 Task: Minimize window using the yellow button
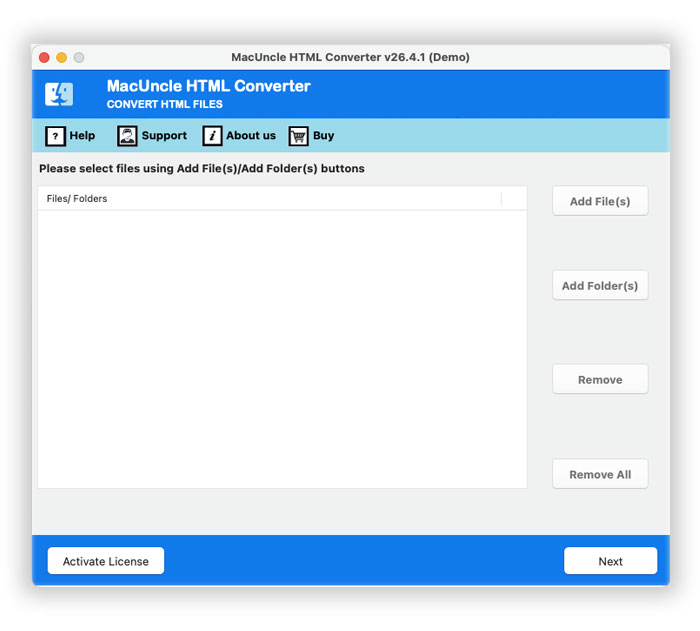point(62,58)
